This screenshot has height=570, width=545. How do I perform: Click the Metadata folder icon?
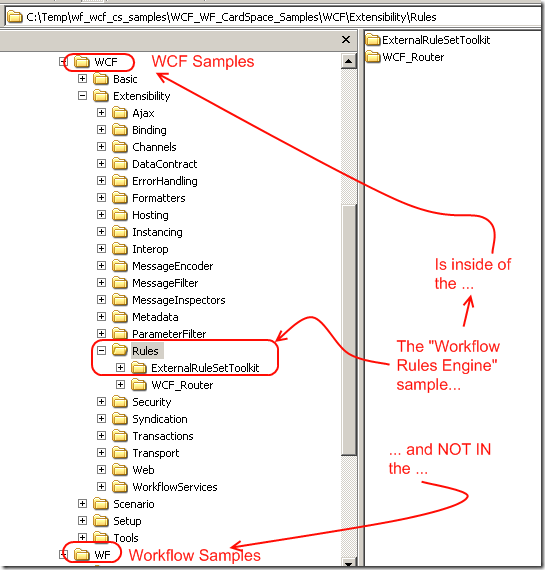[120, 317]
